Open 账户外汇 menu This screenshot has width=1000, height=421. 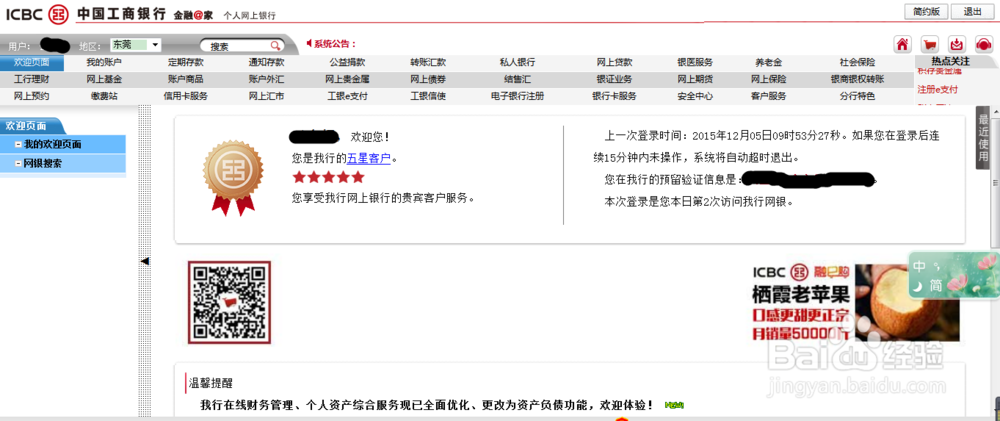pos(267,80)
